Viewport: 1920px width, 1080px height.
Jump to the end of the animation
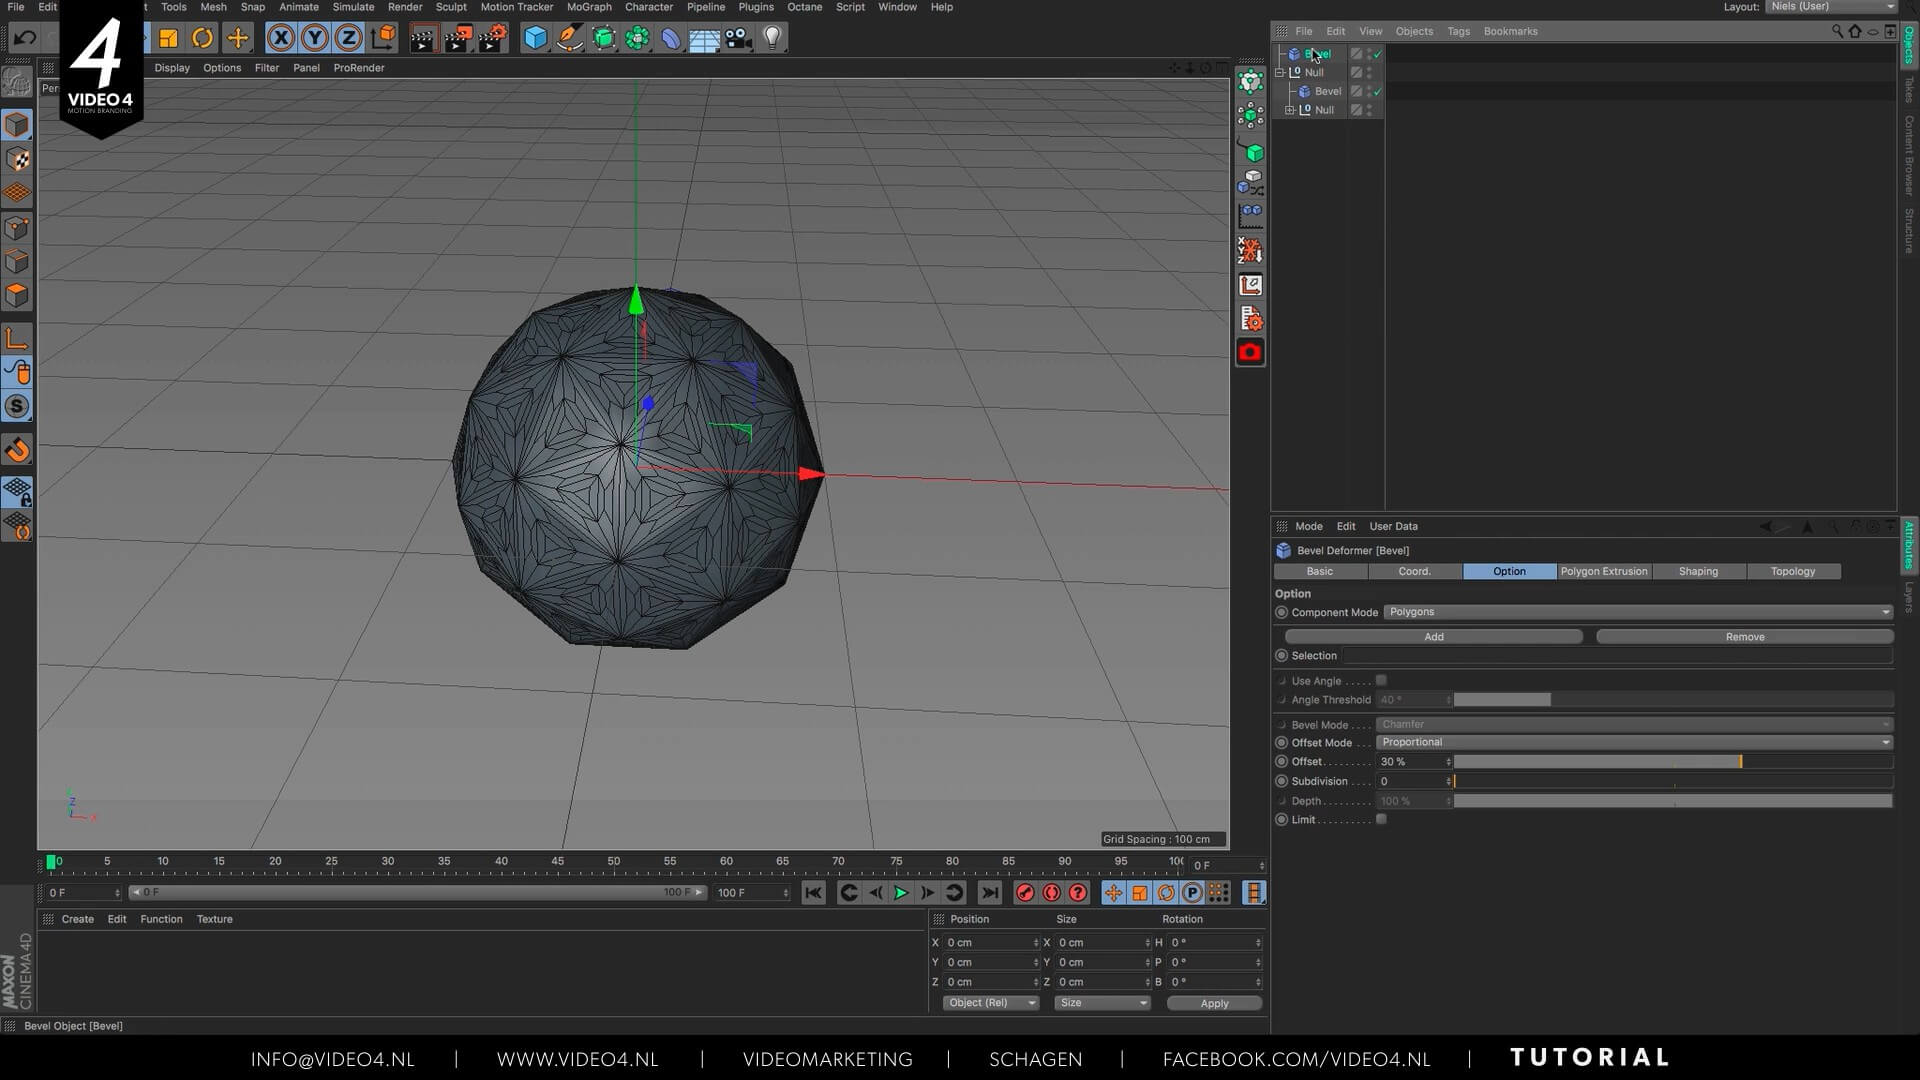989,893
